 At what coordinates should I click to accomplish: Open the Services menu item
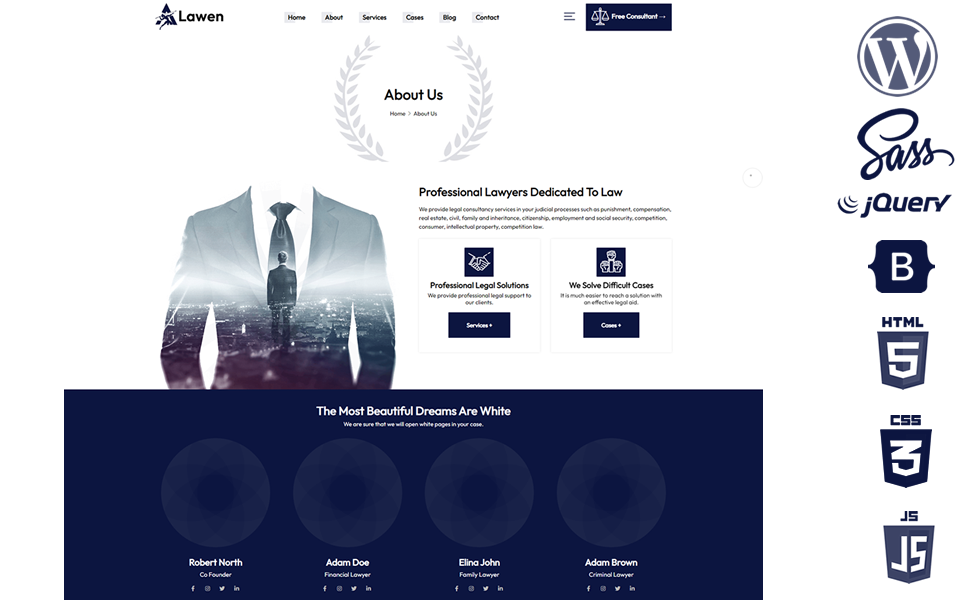pos(374,17)
